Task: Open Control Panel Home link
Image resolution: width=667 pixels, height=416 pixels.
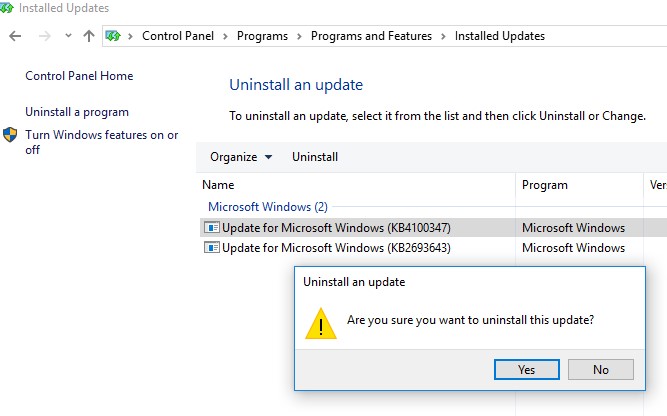Action: pos(79,76)
